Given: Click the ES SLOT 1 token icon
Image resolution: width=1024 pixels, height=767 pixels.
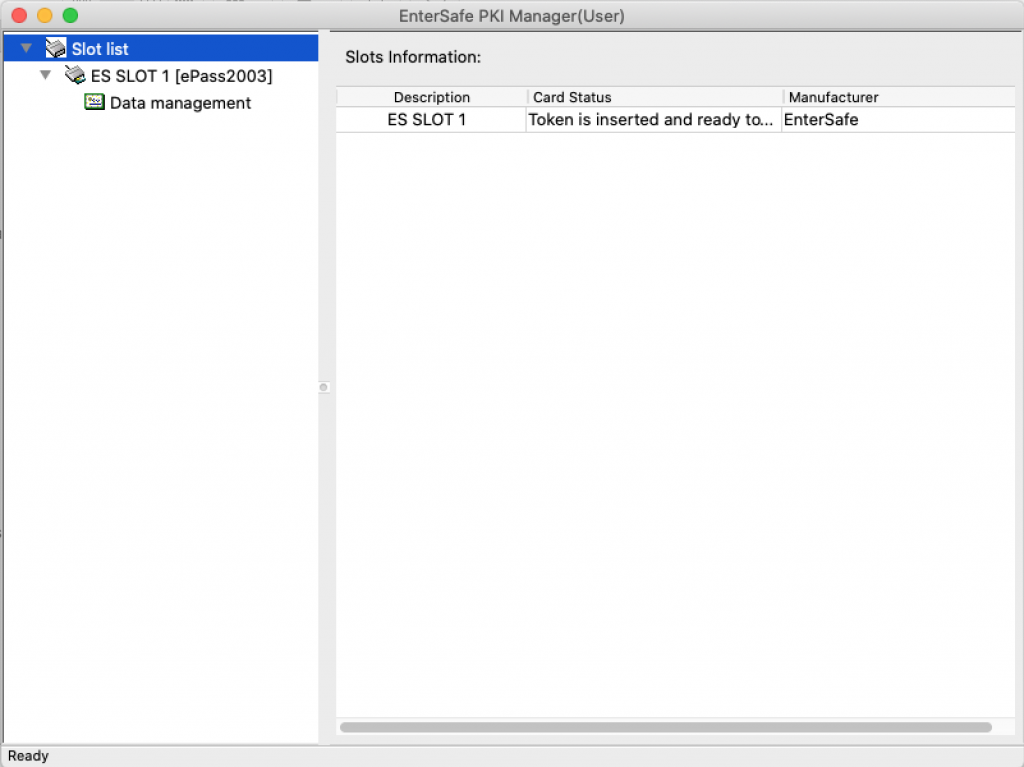Looking at the screenshot, I should click(x=75, y=75).
